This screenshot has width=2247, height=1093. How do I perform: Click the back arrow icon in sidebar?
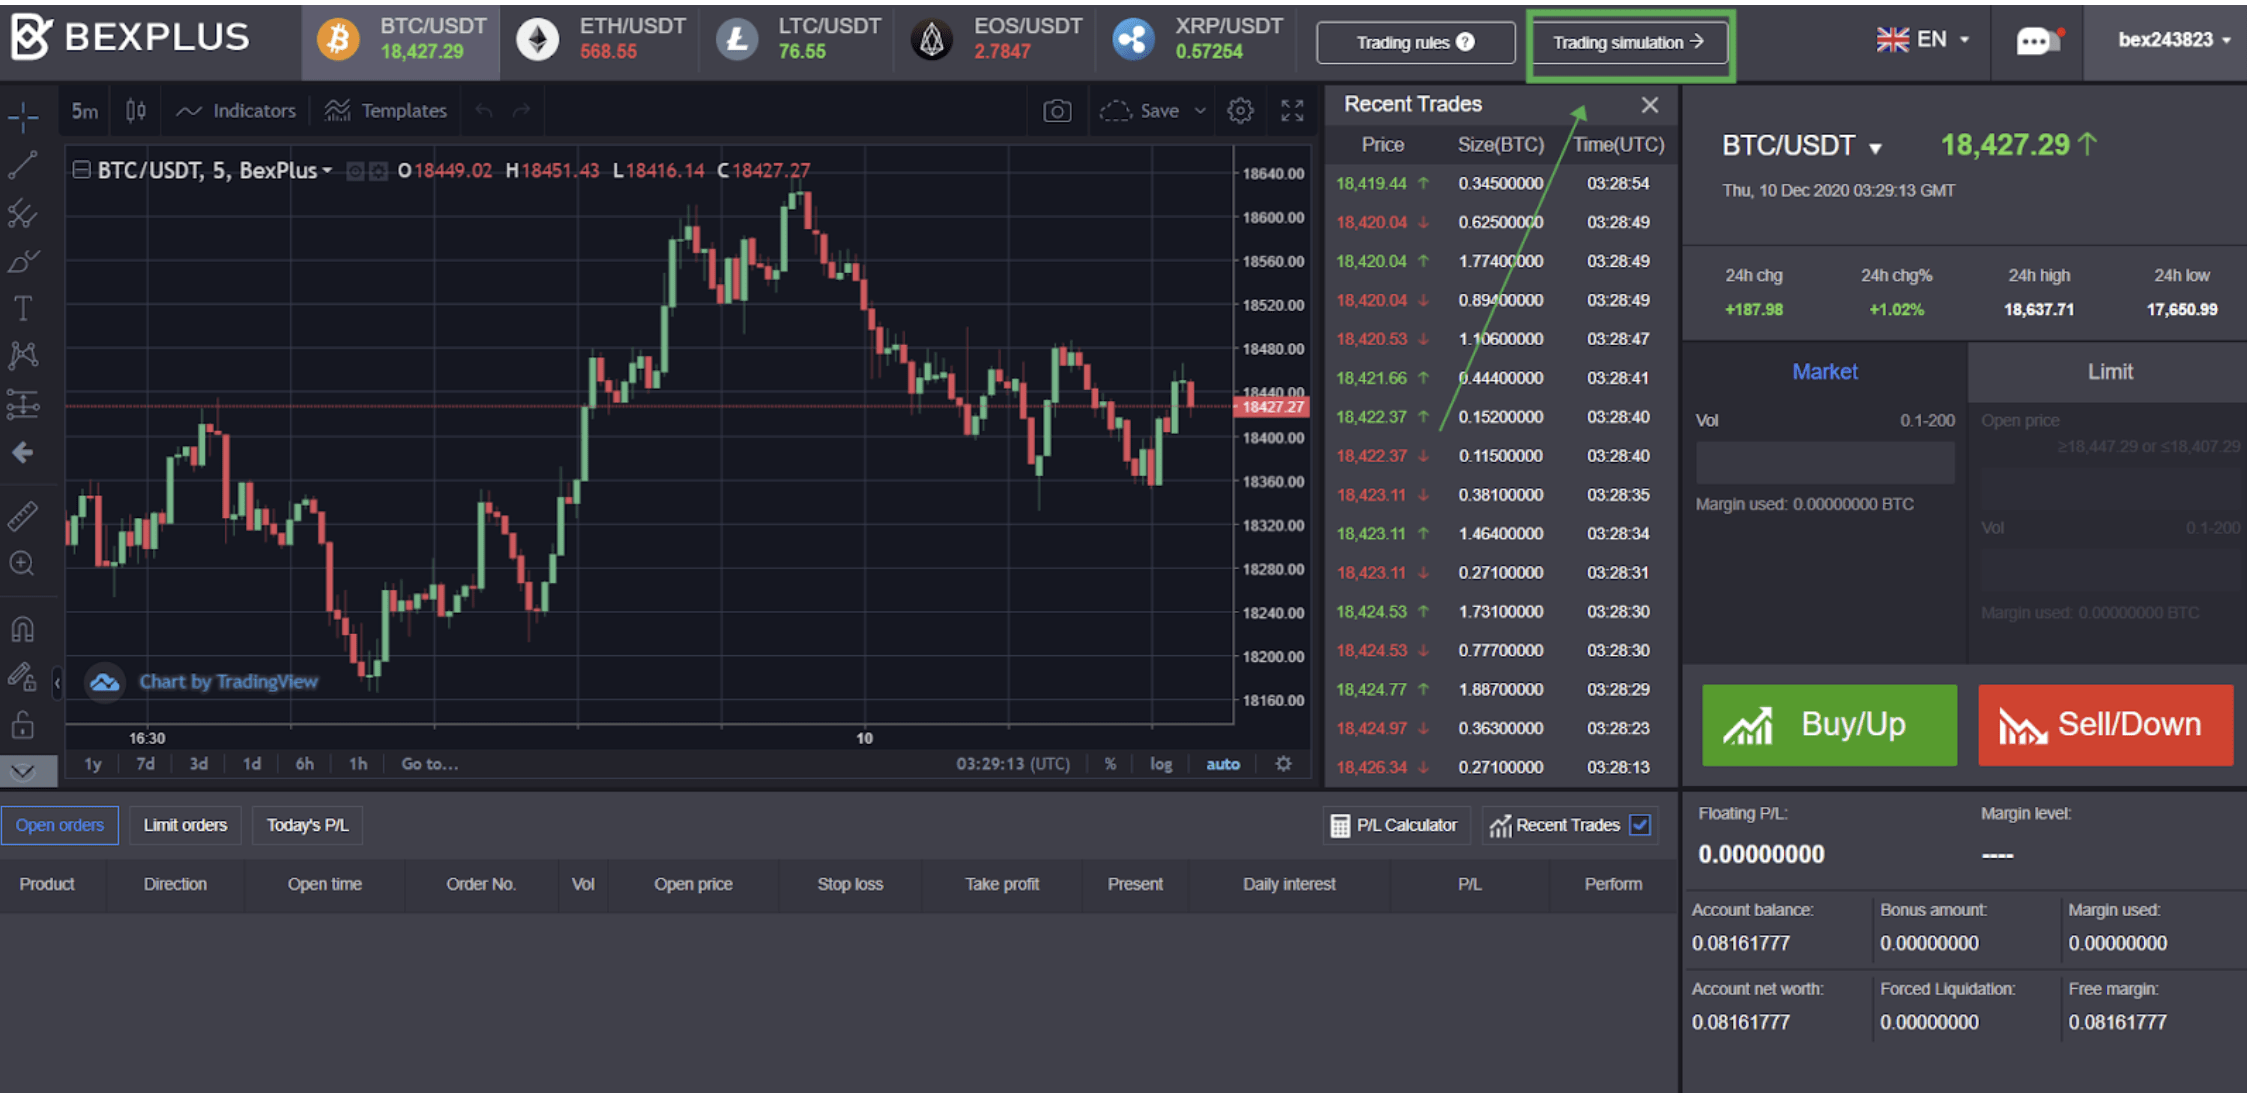[x=23, y=453]
